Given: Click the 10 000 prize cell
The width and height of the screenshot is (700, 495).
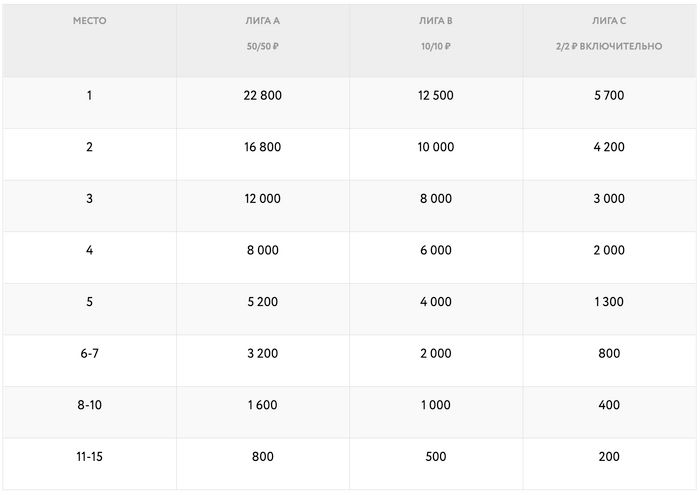Looking at the screenshot, I should click(x=436, y=147).
